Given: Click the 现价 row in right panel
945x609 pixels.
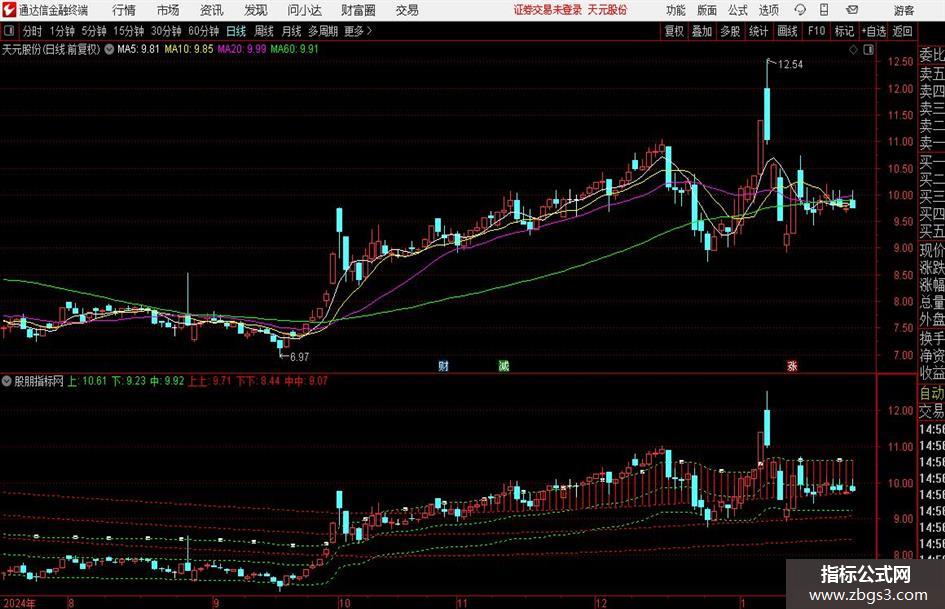Looking at the screenshot, I should pyautogui.click(x=932, y=250).
